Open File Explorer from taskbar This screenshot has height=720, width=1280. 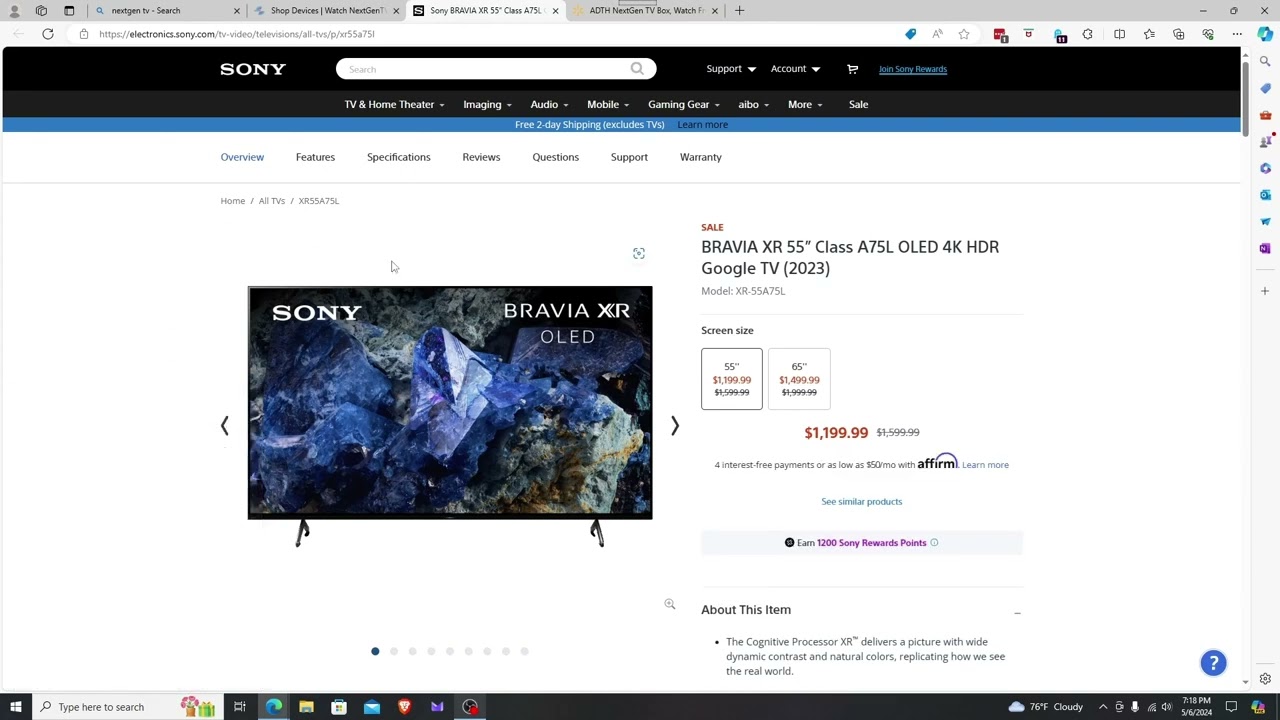pyautogui.click(x=306, y=707)
